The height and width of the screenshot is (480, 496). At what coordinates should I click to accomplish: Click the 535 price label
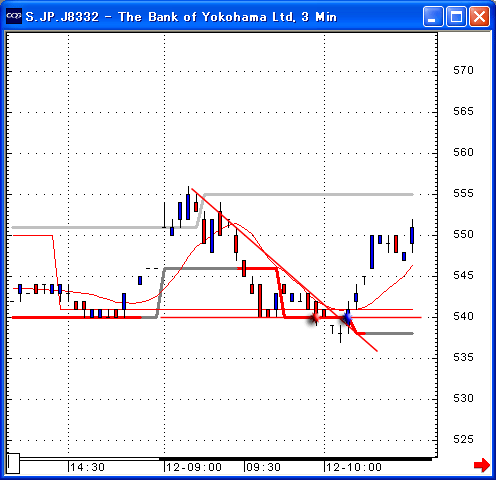463,357
